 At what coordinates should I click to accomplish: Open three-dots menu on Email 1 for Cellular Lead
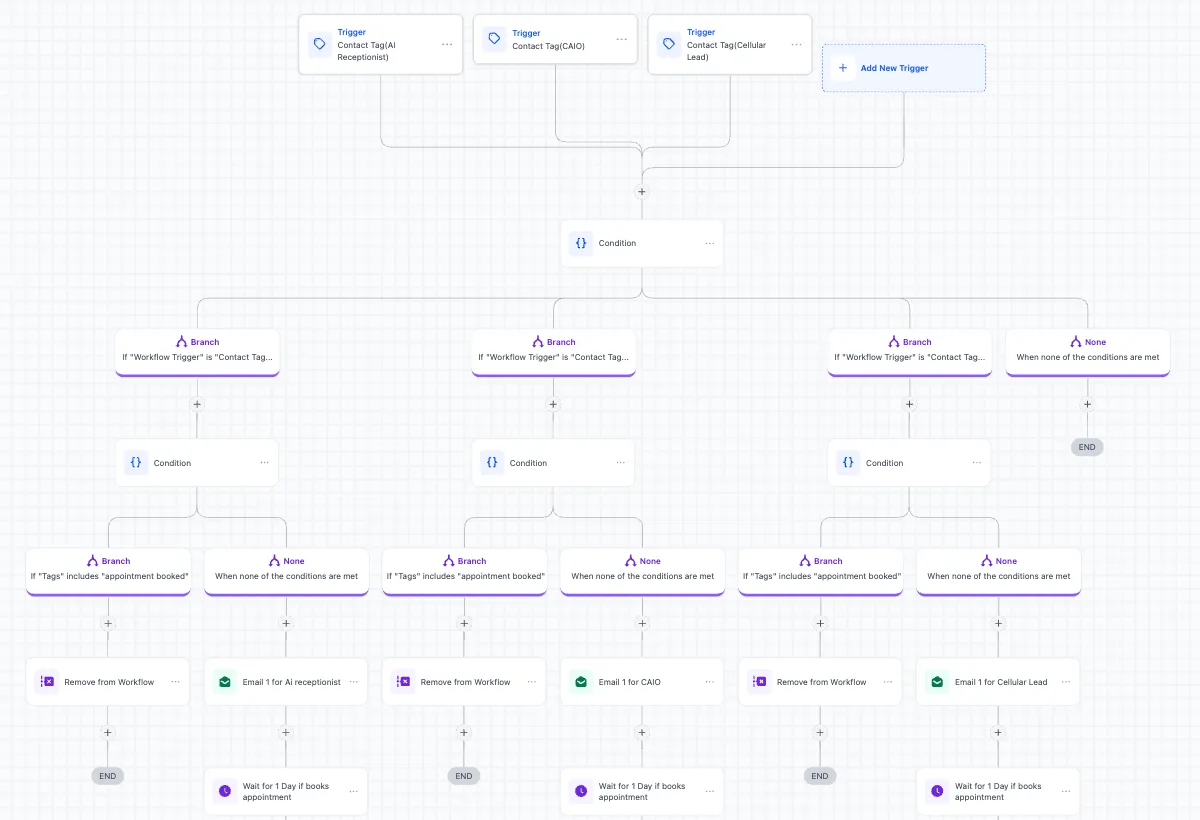click(x=1066, y=682)
